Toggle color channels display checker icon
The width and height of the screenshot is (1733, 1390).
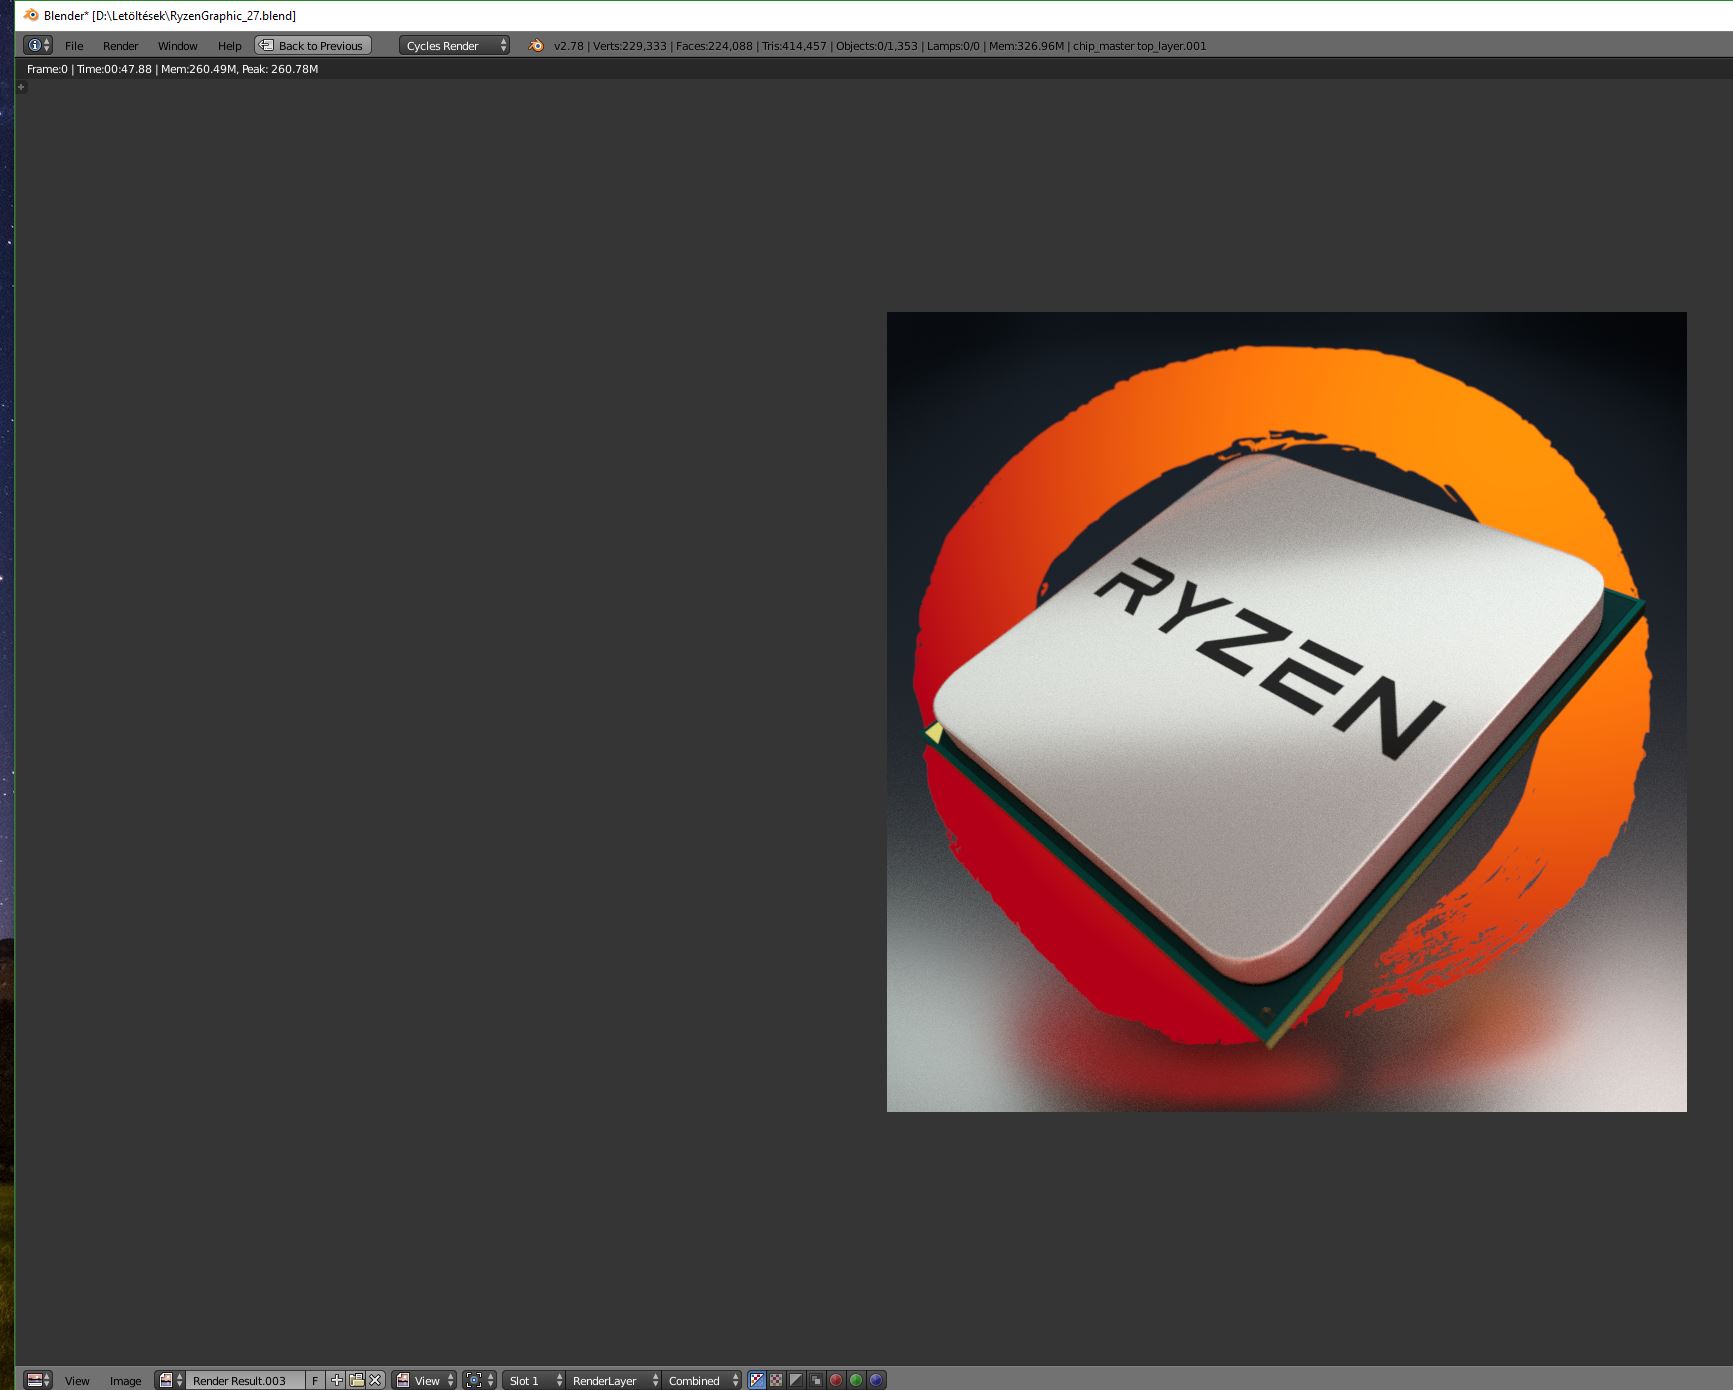click(776, 1380)
